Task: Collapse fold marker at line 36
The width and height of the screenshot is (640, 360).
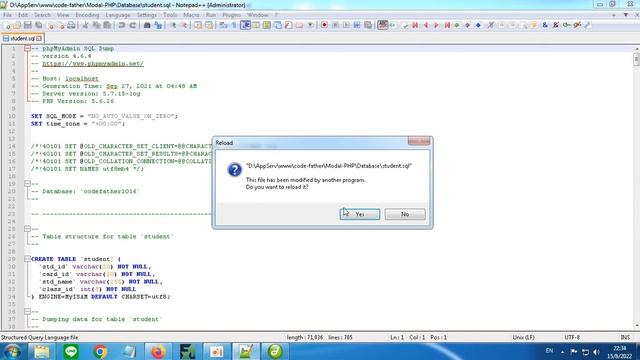Action: (x=27, y=311)
